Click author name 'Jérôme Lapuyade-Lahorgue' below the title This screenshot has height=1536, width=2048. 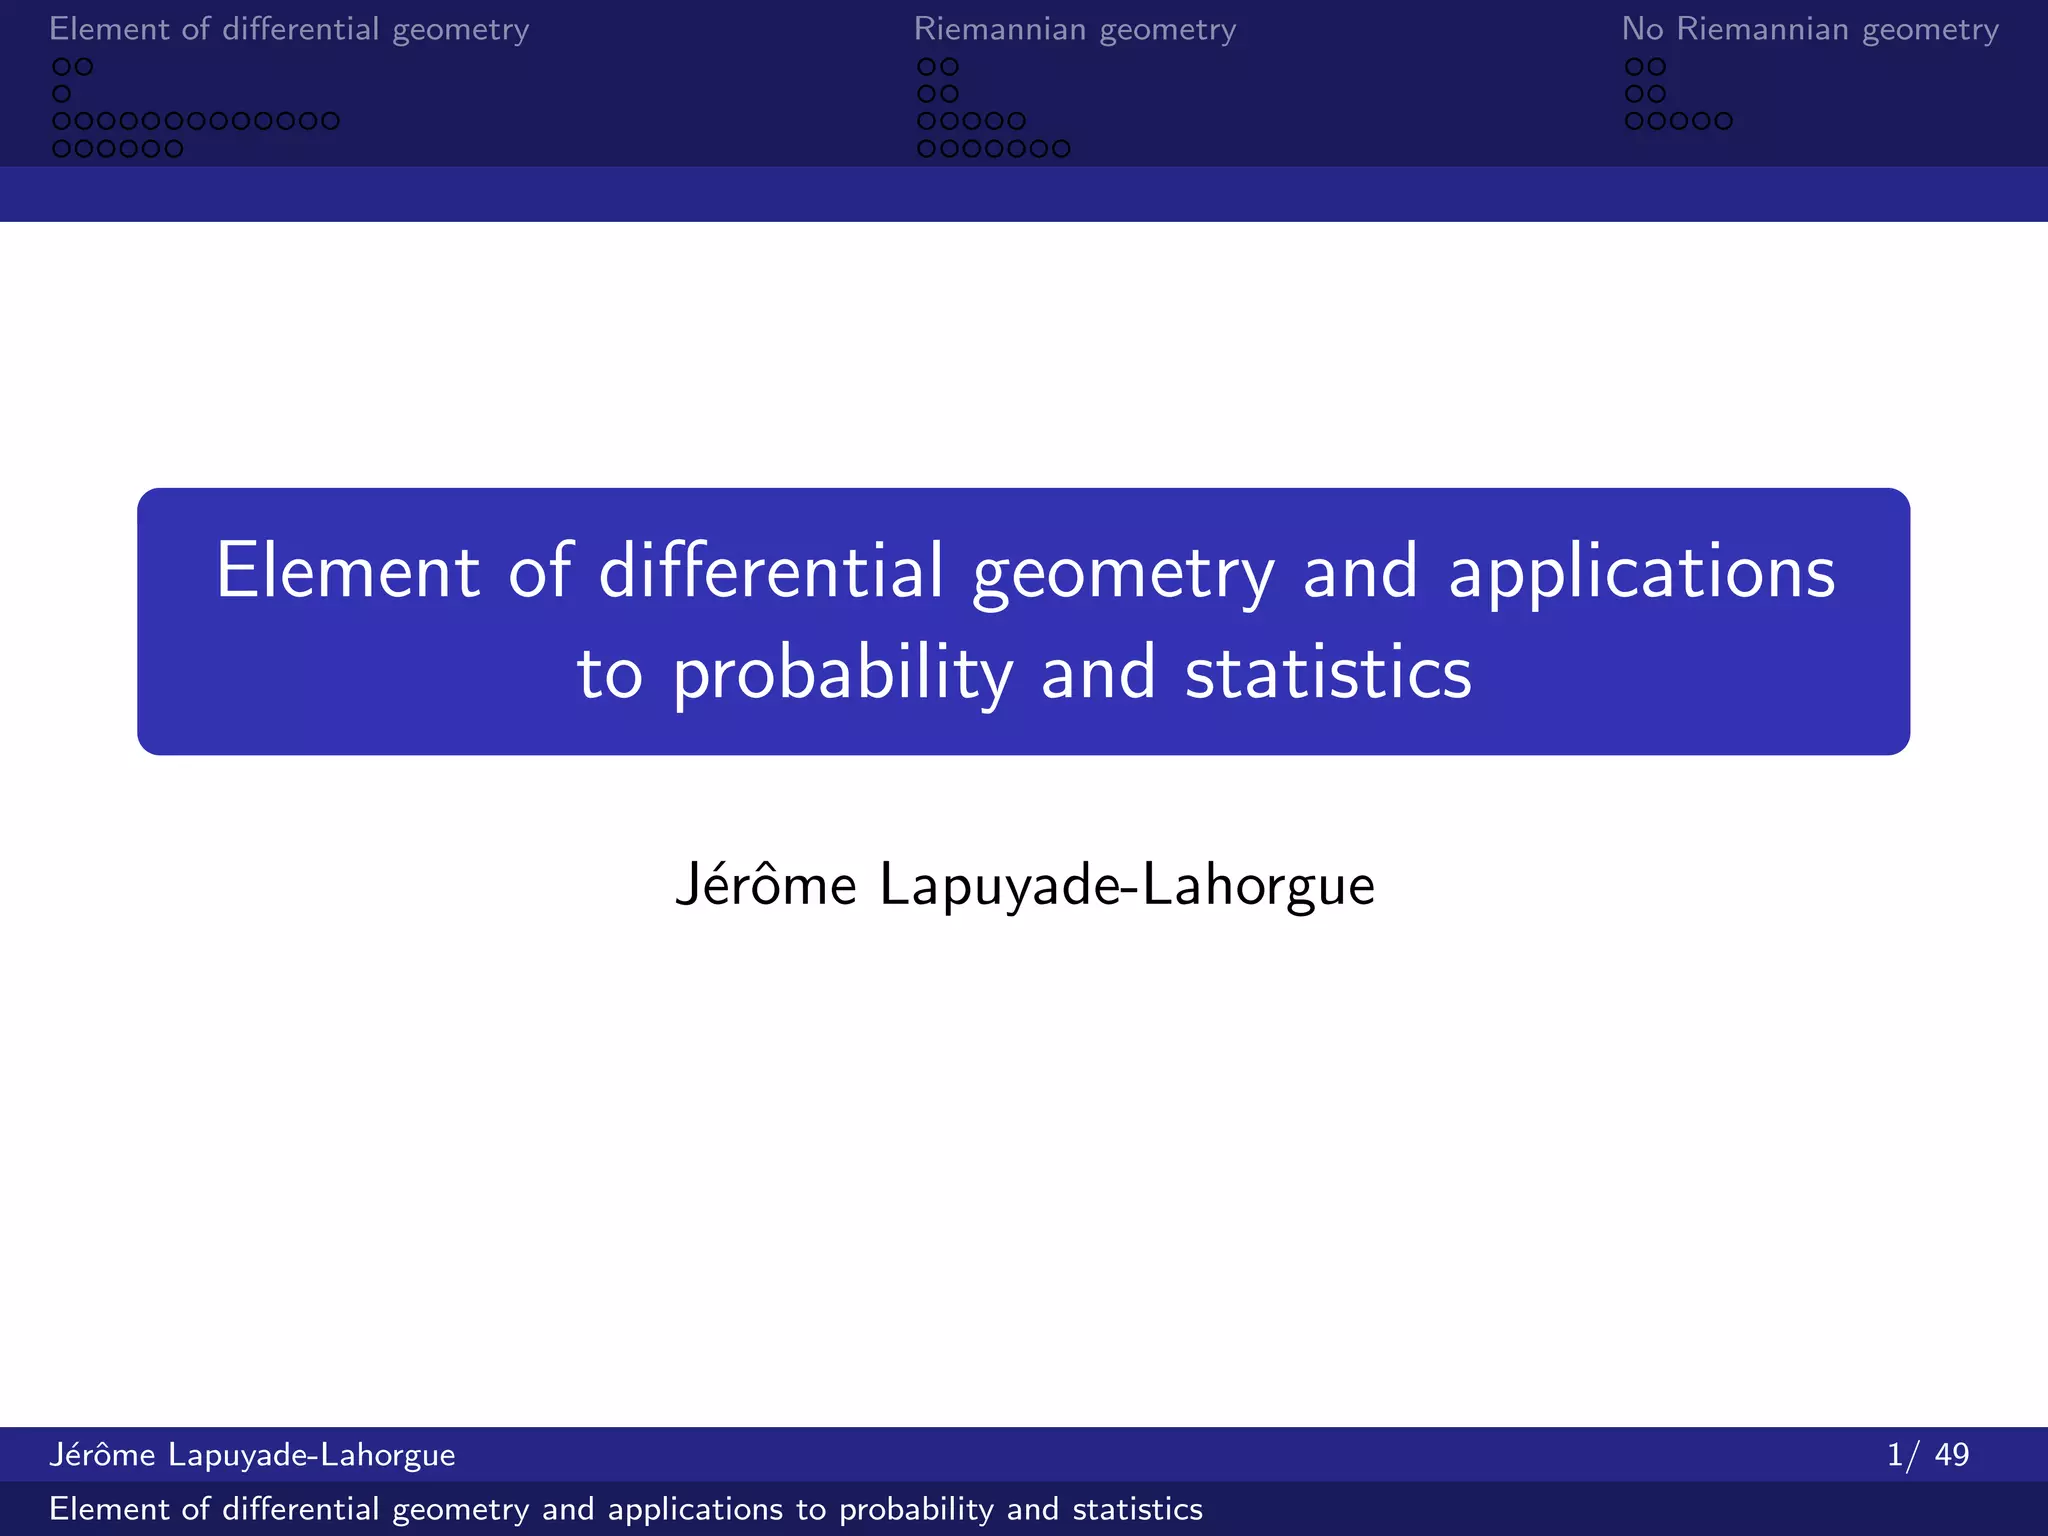pyautogui.click(x=1024, y=885)
